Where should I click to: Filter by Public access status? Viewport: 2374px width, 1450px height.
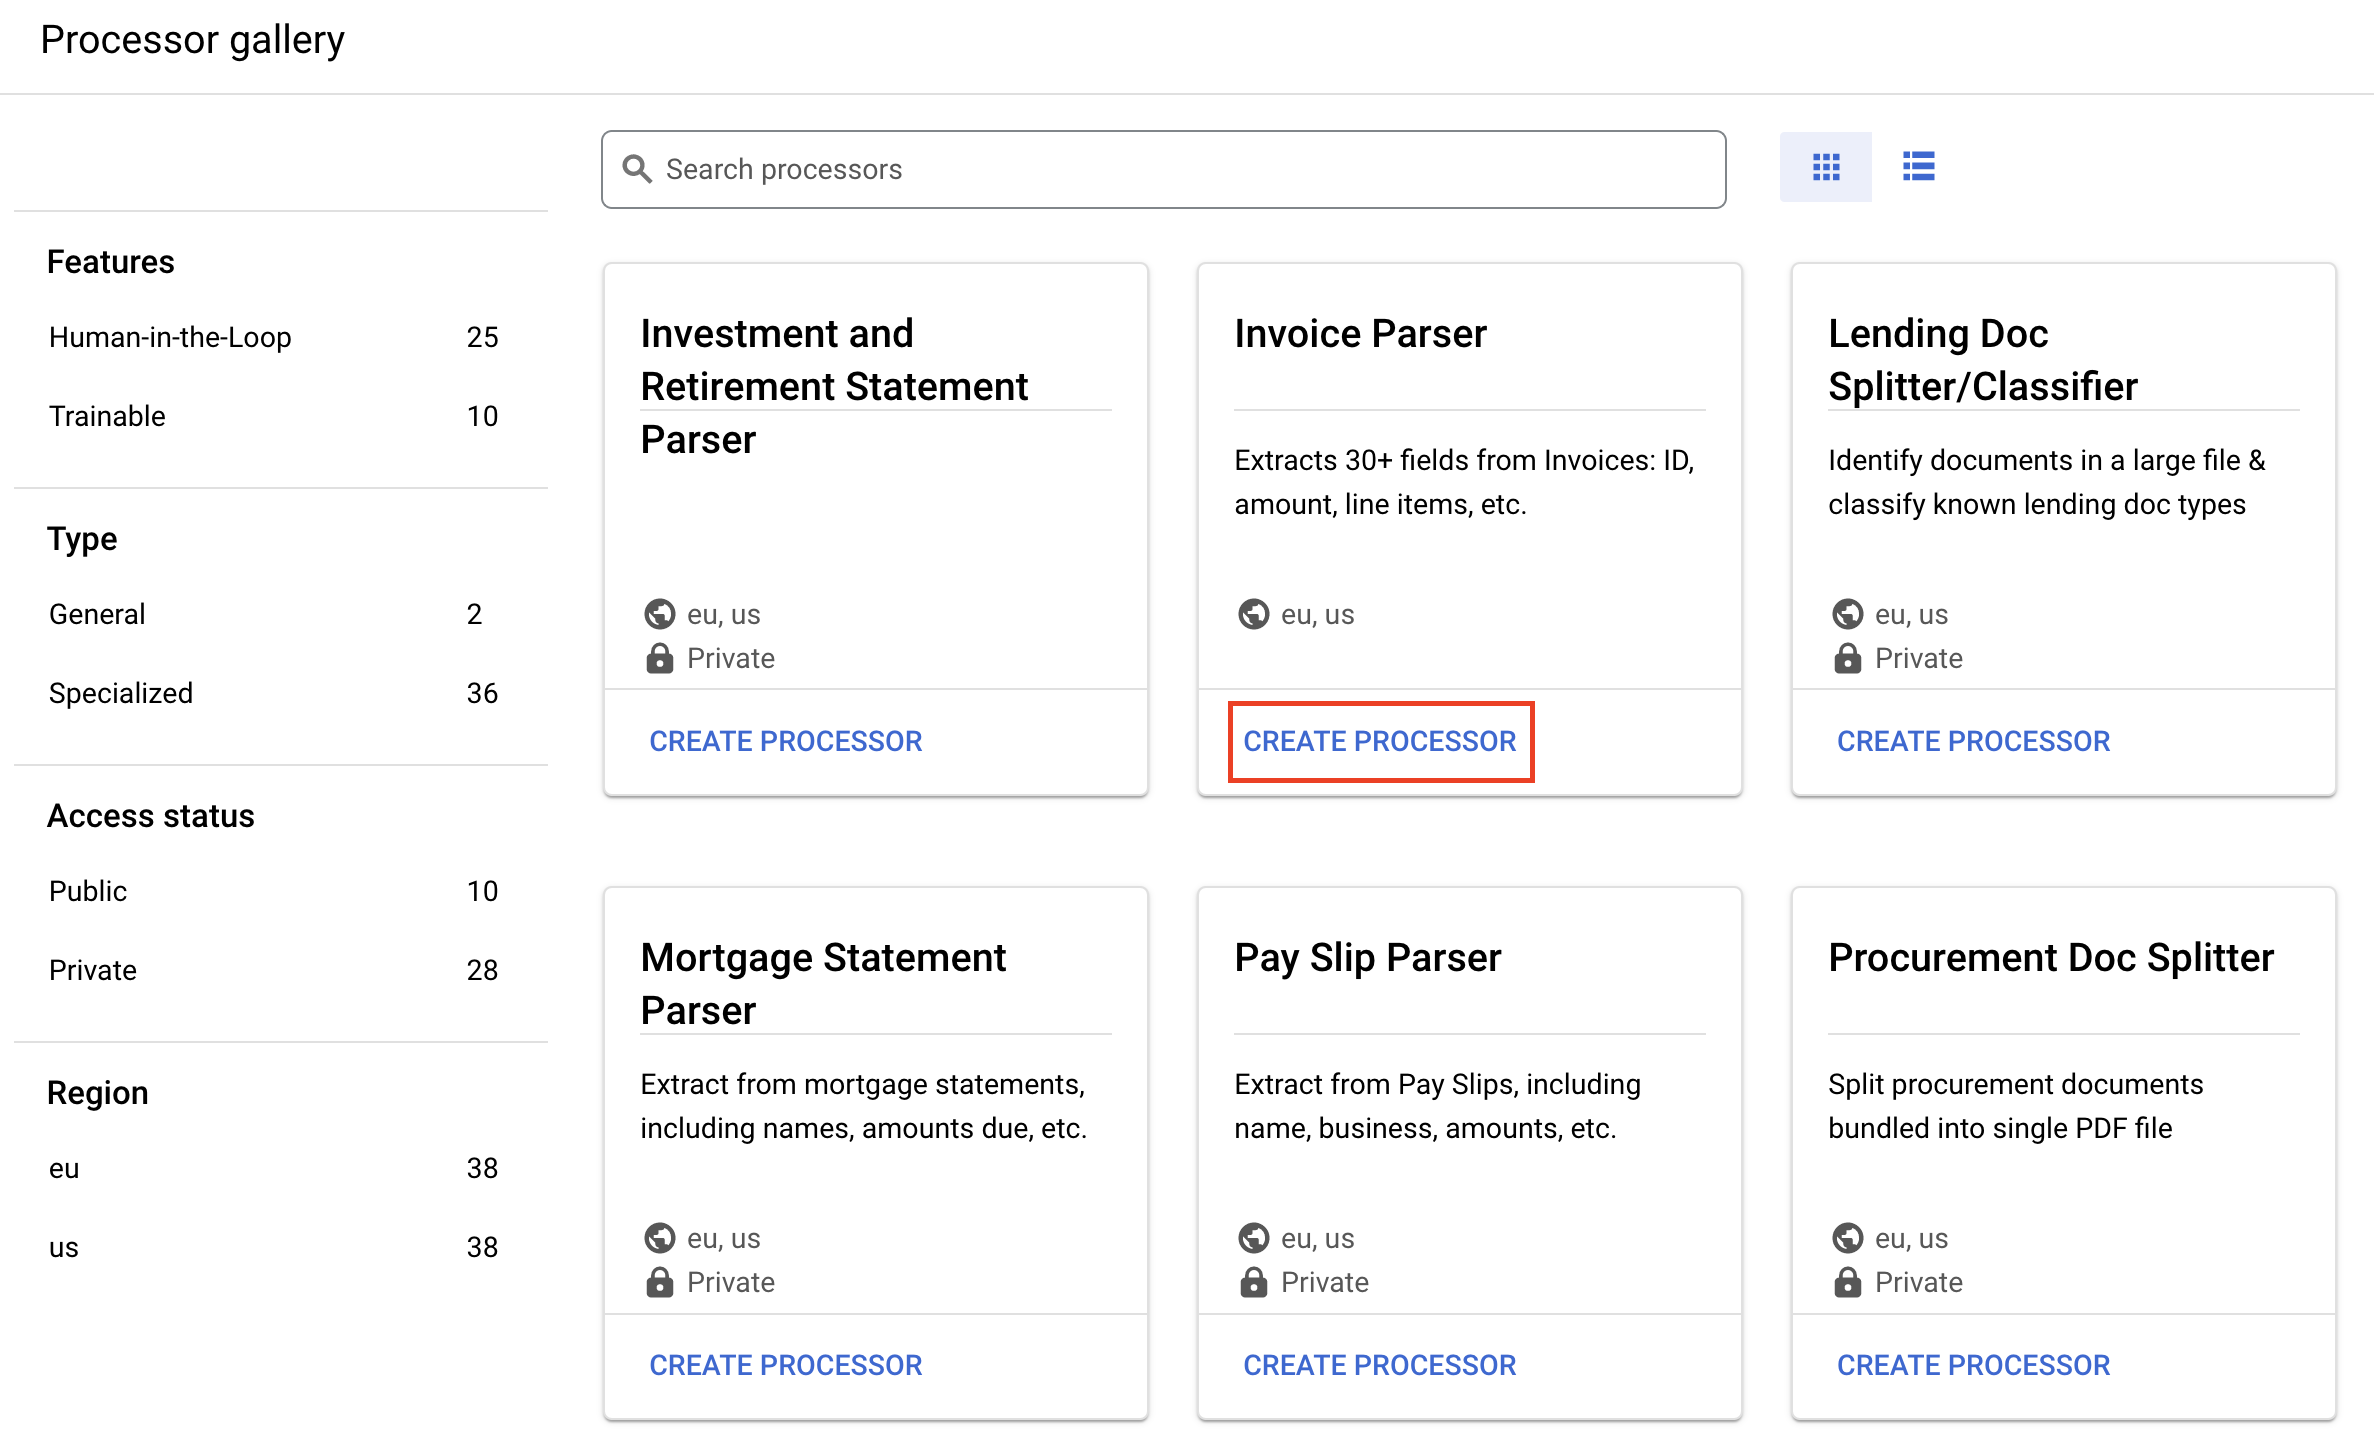click(86, 889)
